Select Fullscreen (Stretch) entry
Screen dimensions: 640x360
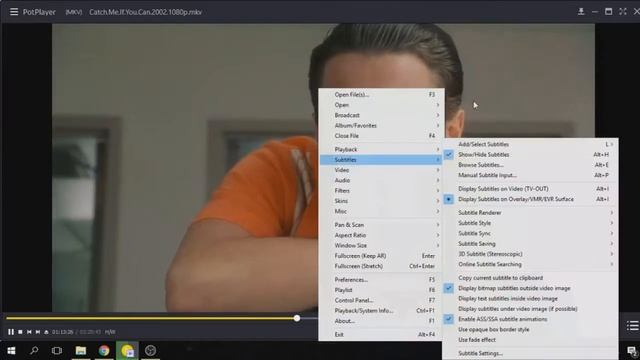pyautogui.click(x=381, y=266)
